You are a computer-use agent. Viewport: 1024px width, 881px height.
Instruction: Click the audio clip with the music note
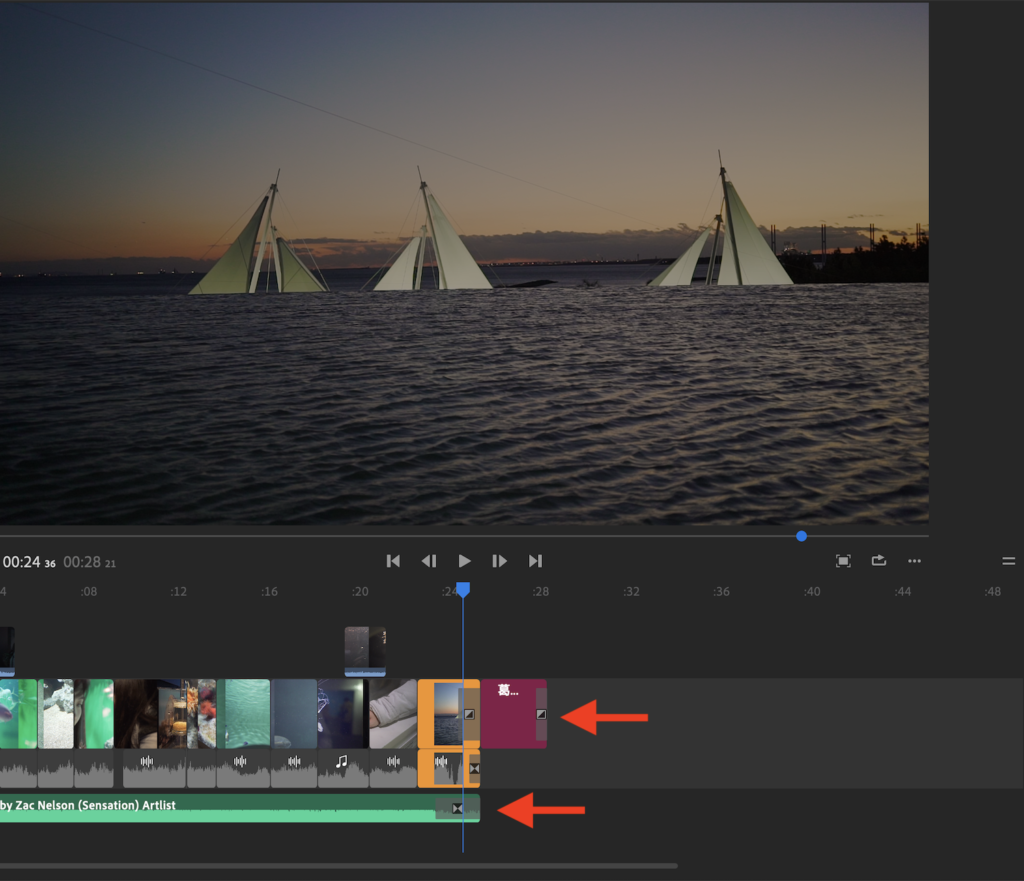pos(342,767)
